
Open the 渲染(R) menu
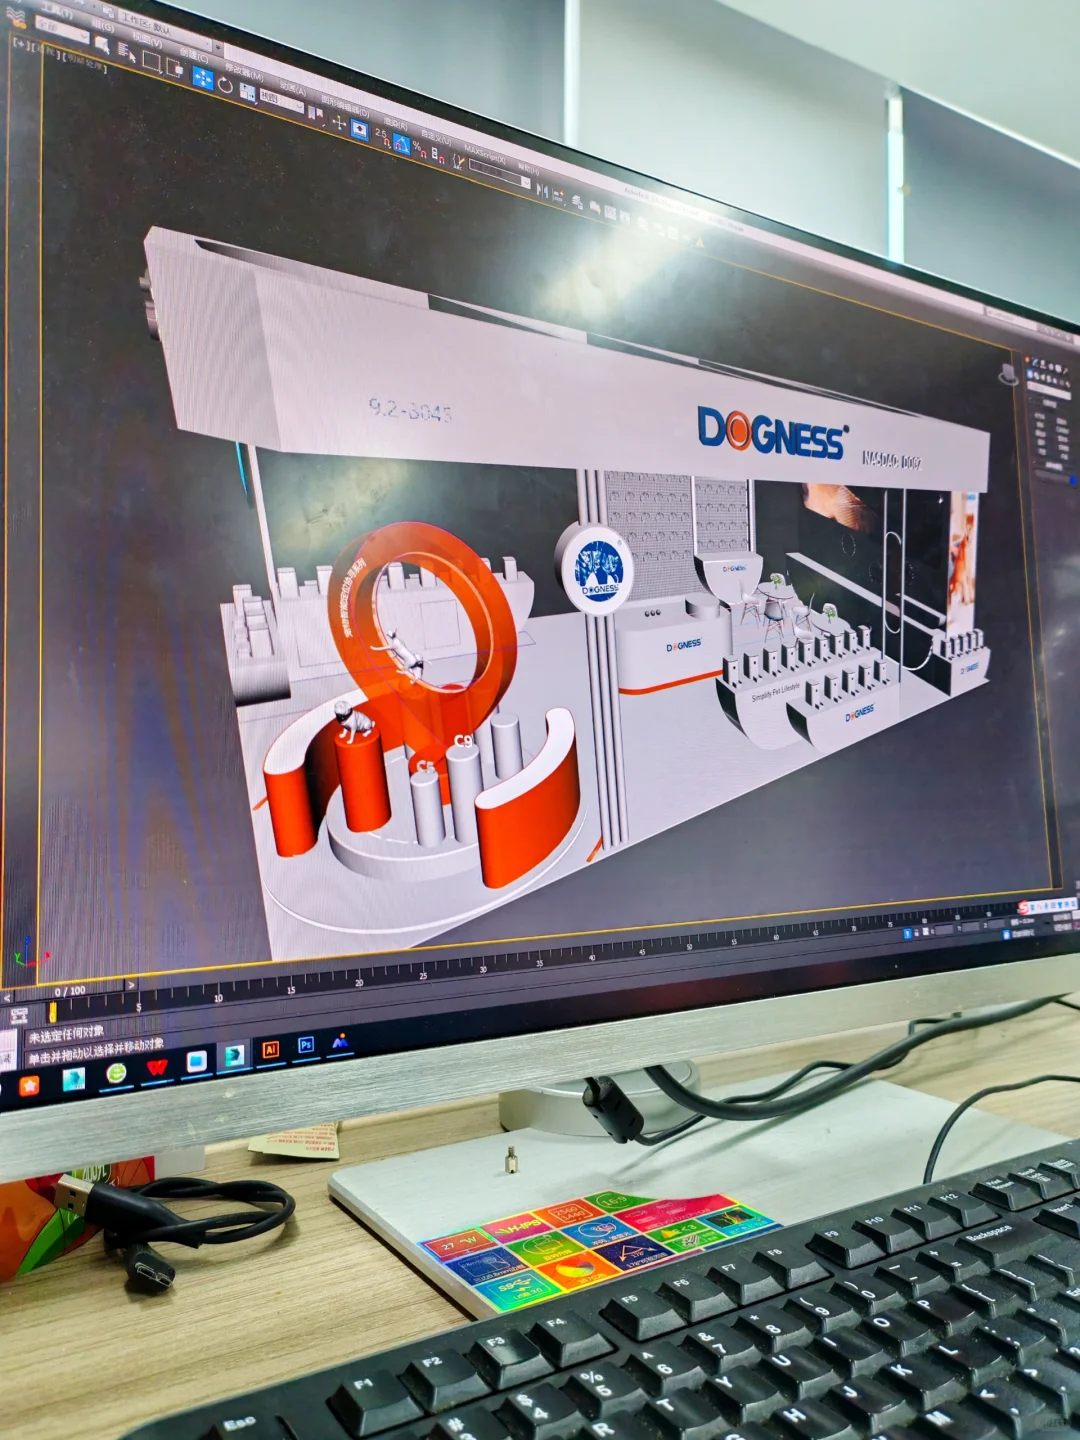pyautogui.click(x=396, y=123)
